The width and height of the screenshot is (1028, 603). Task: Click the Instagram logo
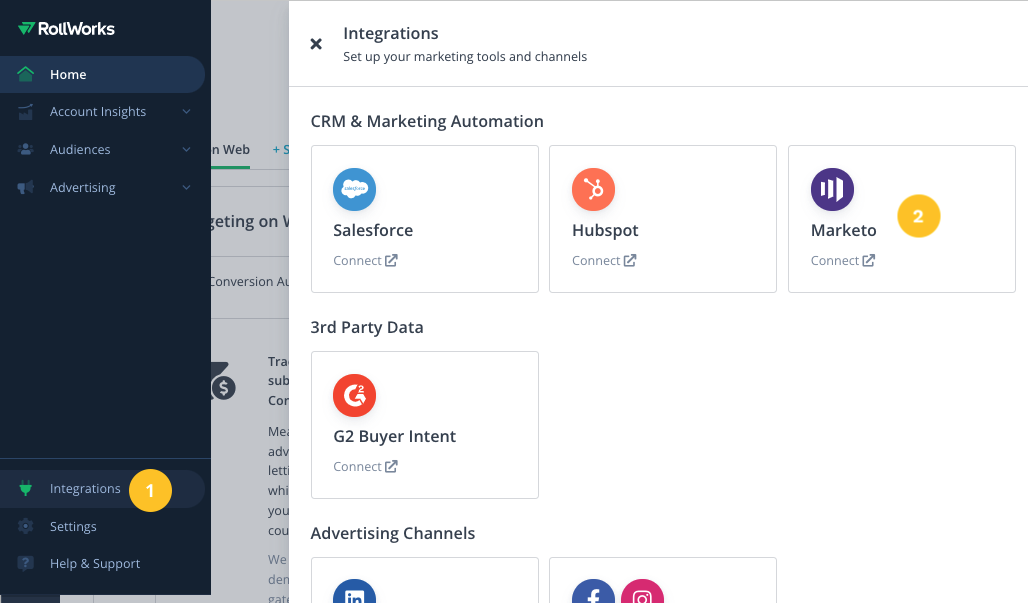pos(642,591)
